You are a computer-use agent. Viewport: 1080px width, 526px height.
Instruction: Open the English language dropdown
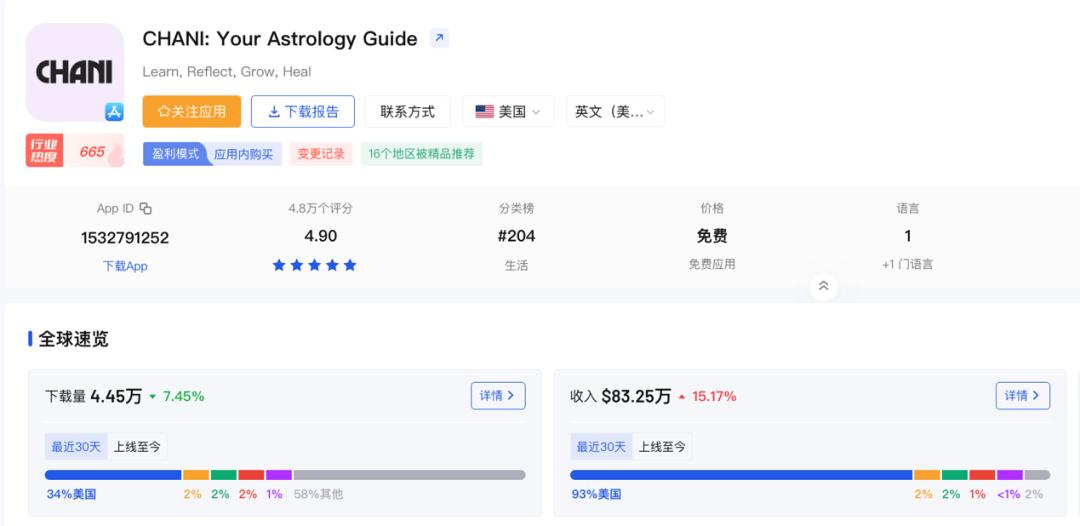pos(615,112)
